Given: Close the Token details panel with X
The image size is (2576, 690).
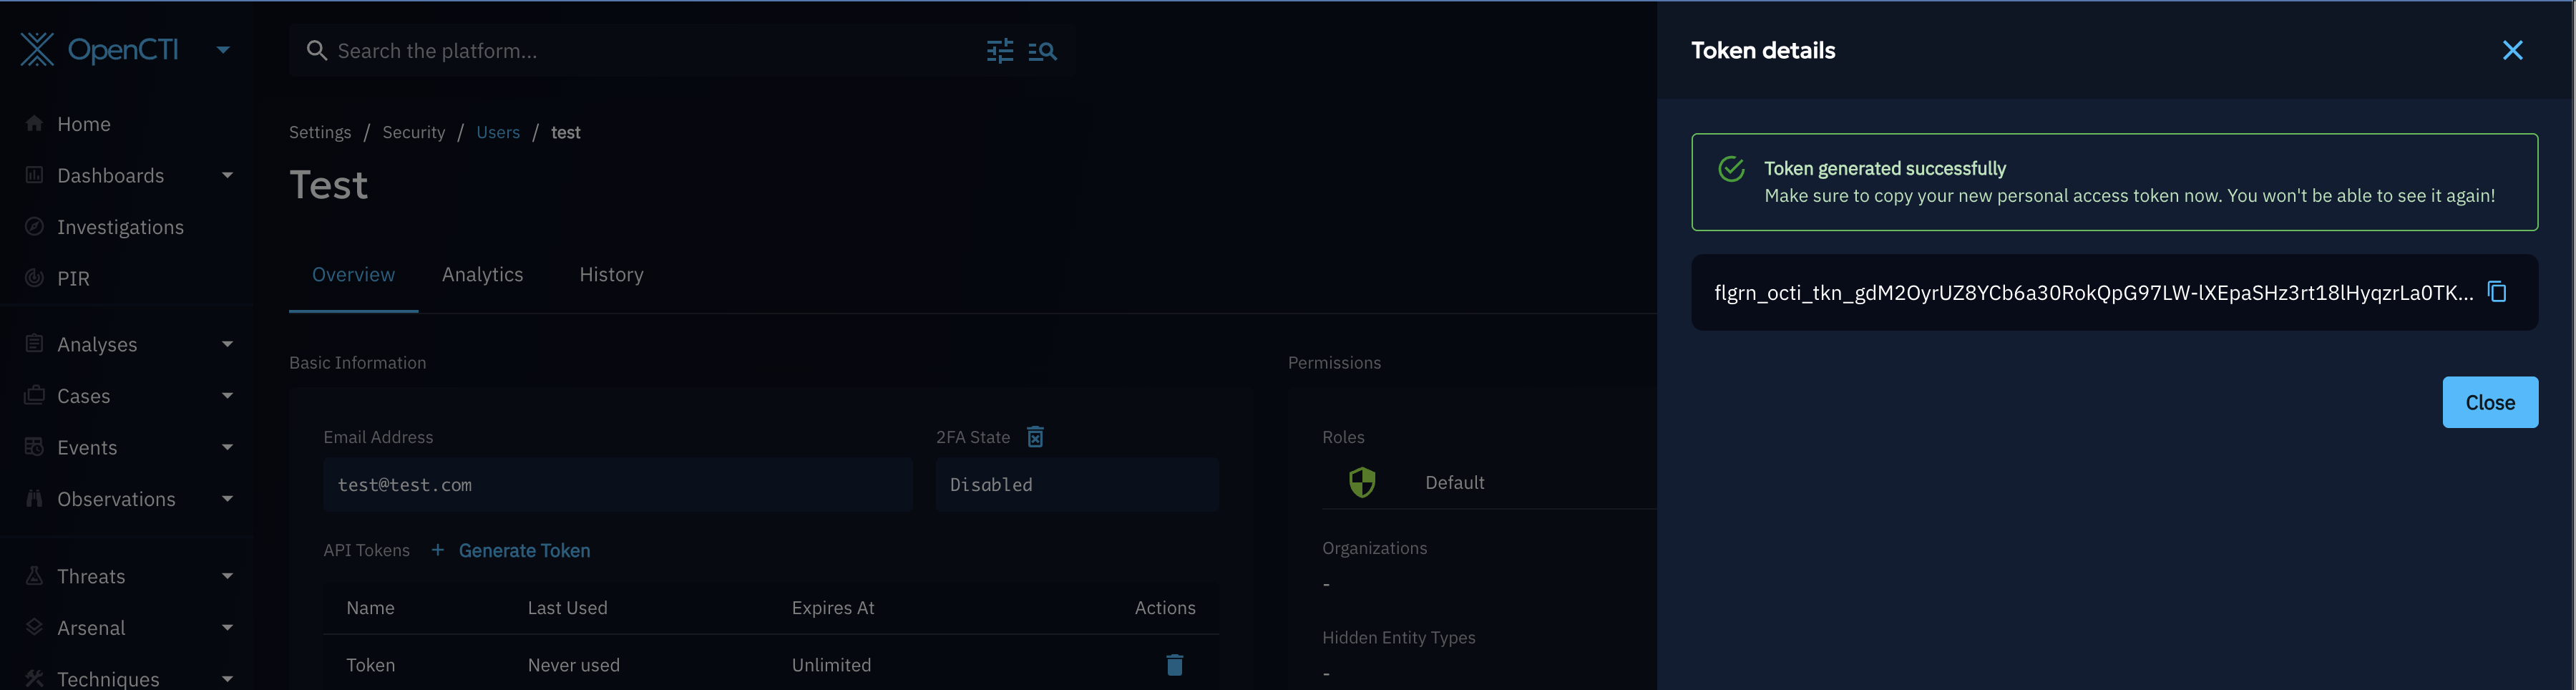Looking at the screenshot, I should click(x=2511, y=51).
